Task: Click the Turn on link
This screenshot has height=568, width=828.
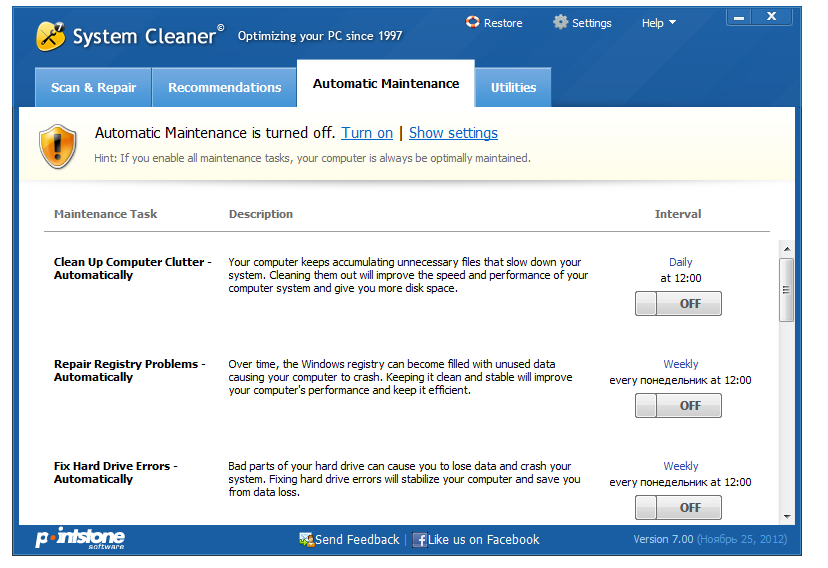Action: [x=367, y=133]
